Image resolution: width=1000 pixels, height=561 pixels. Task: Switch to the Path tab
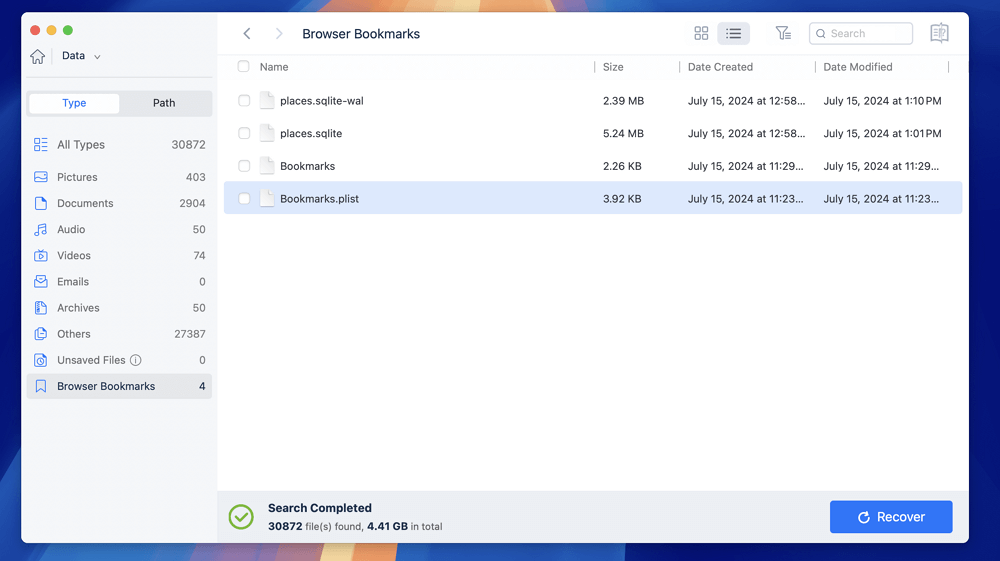[164, 103]
